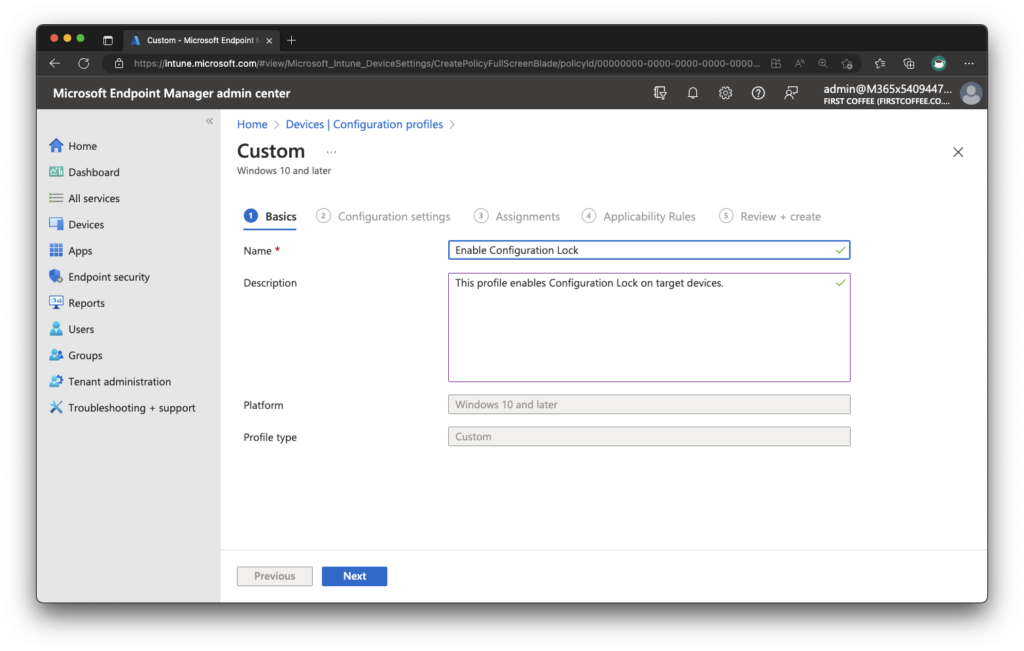Click the Home icon in sidebar

[56, 146]
